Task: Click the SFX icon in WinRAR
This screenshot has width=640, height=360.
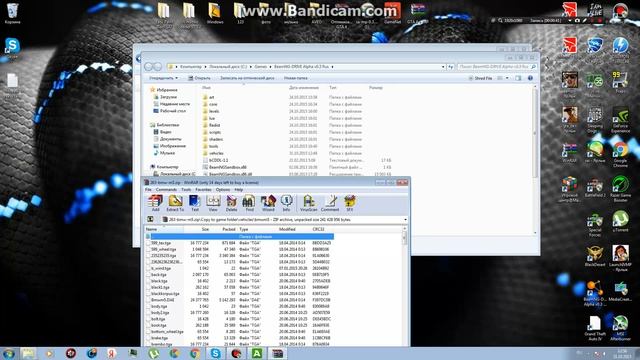Action: [x=349, y=203]
